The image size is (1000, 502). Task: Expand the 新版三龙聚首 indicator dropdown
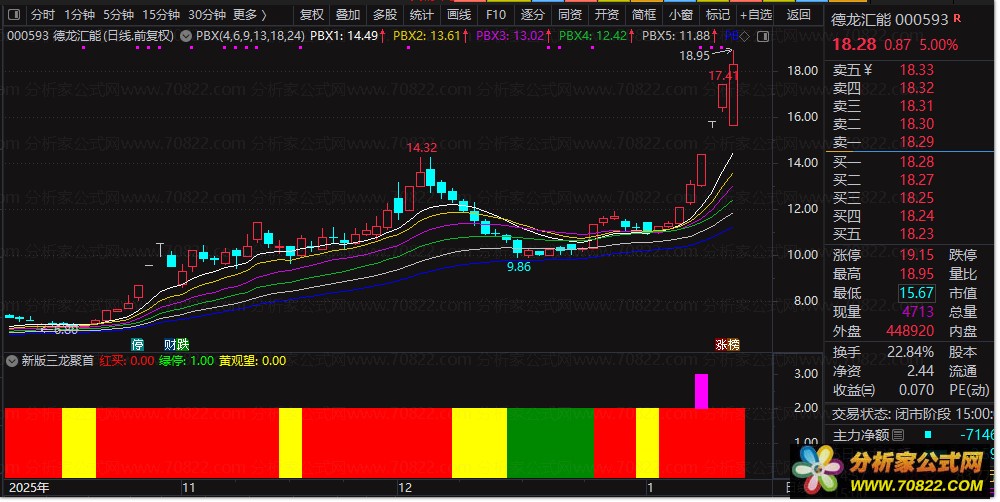tap(12, 361)
